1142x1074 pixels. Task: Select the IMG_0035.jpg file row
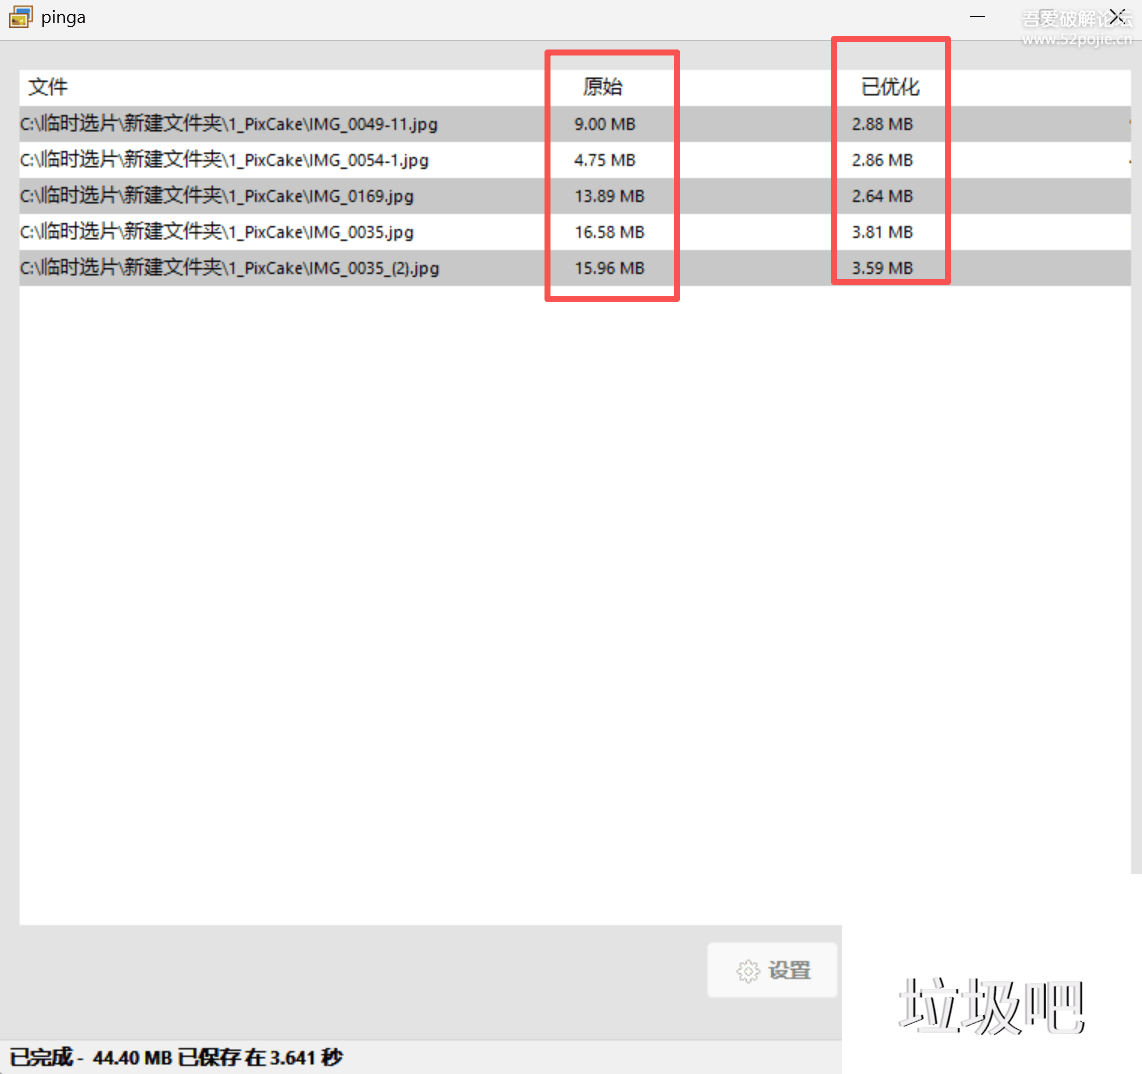(x=217, y=232)
